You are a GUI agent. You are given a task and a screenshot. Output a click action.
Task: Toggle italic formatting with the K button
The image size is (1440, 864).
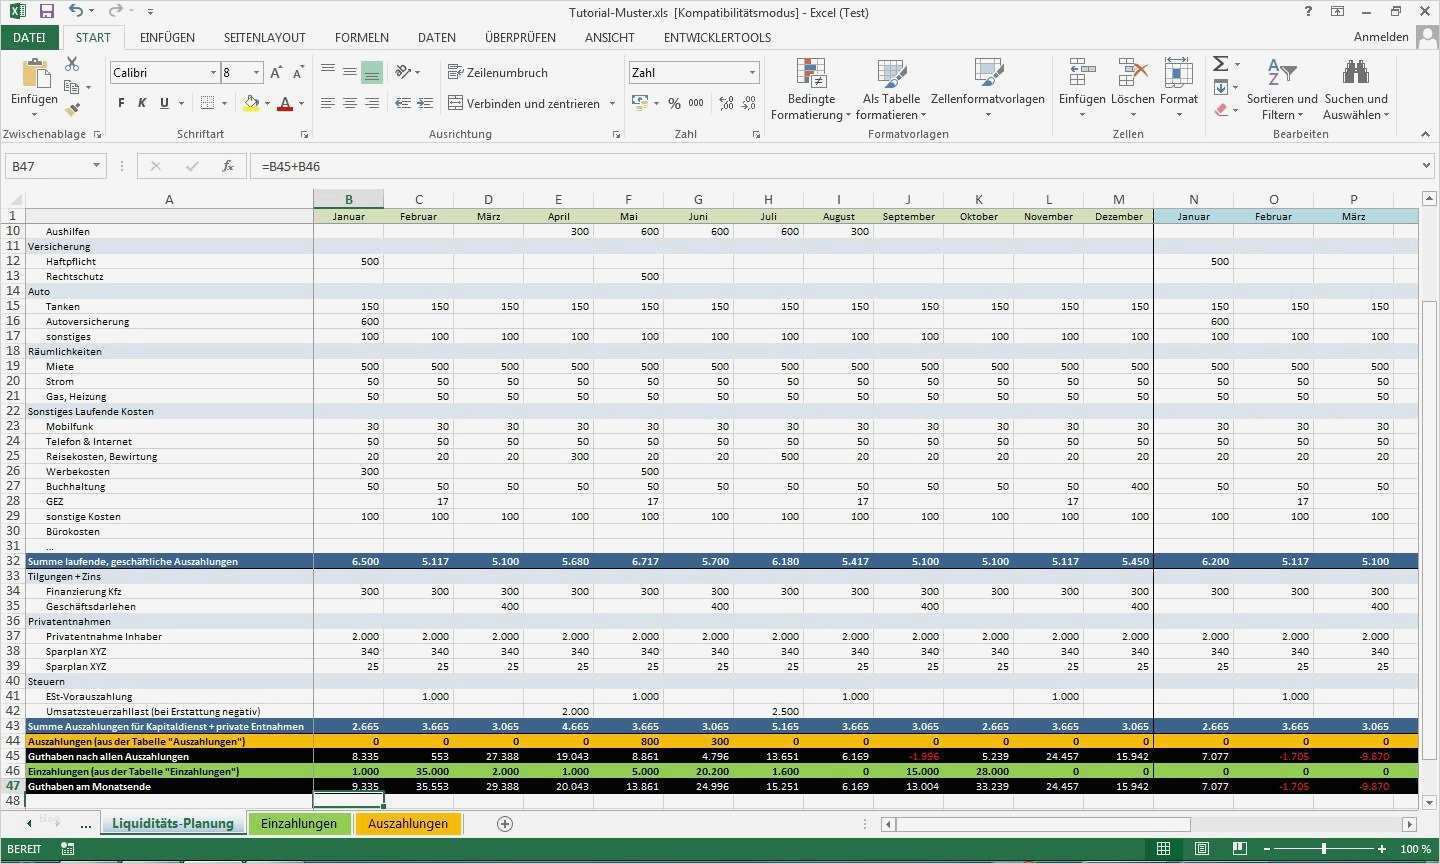click(x=140, y=103)
